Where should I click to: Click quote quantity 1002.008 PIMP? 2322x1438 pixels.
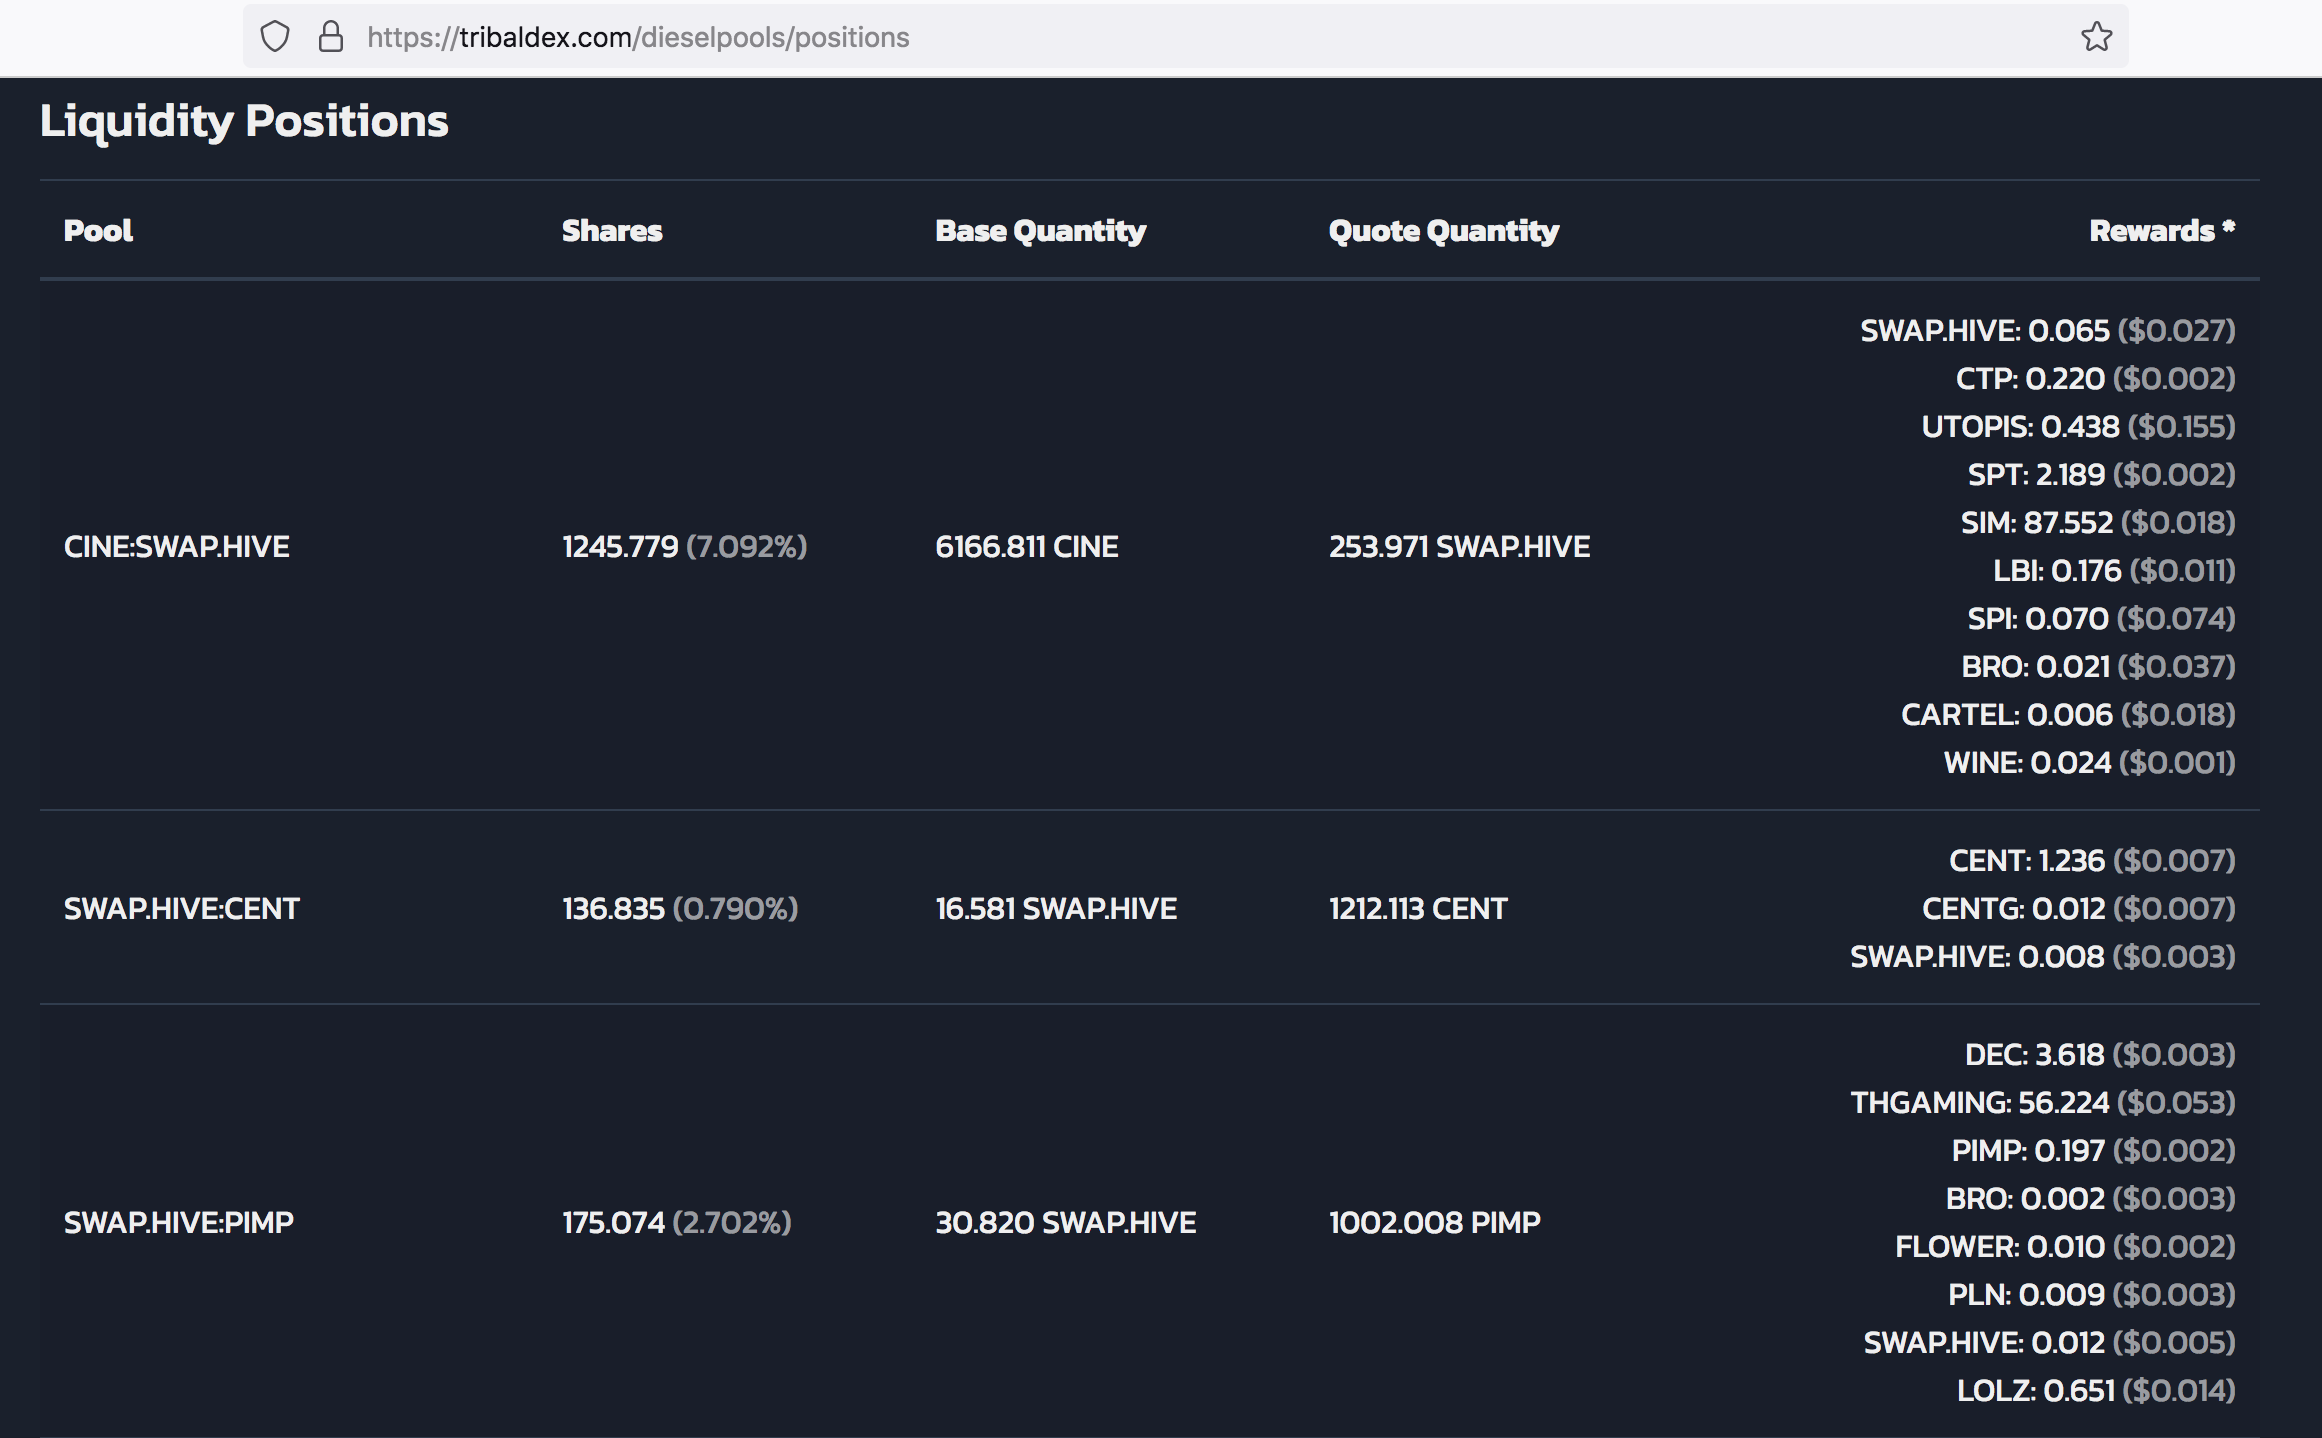tap(1435, 1223)
